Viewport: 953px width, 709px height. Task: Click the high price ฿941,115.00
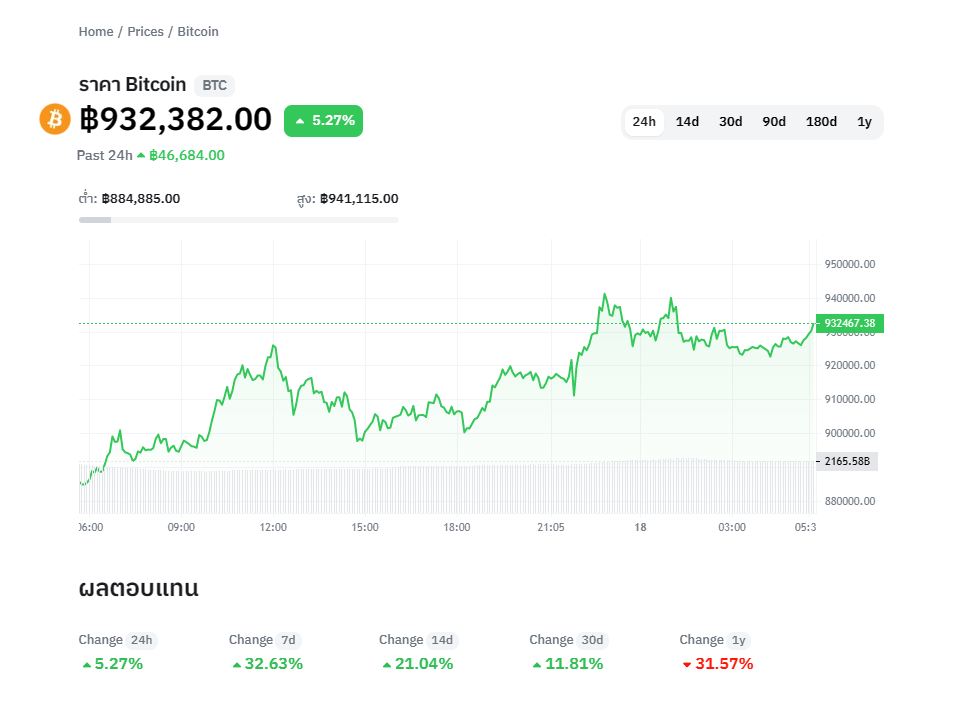(x=359, y=199)
